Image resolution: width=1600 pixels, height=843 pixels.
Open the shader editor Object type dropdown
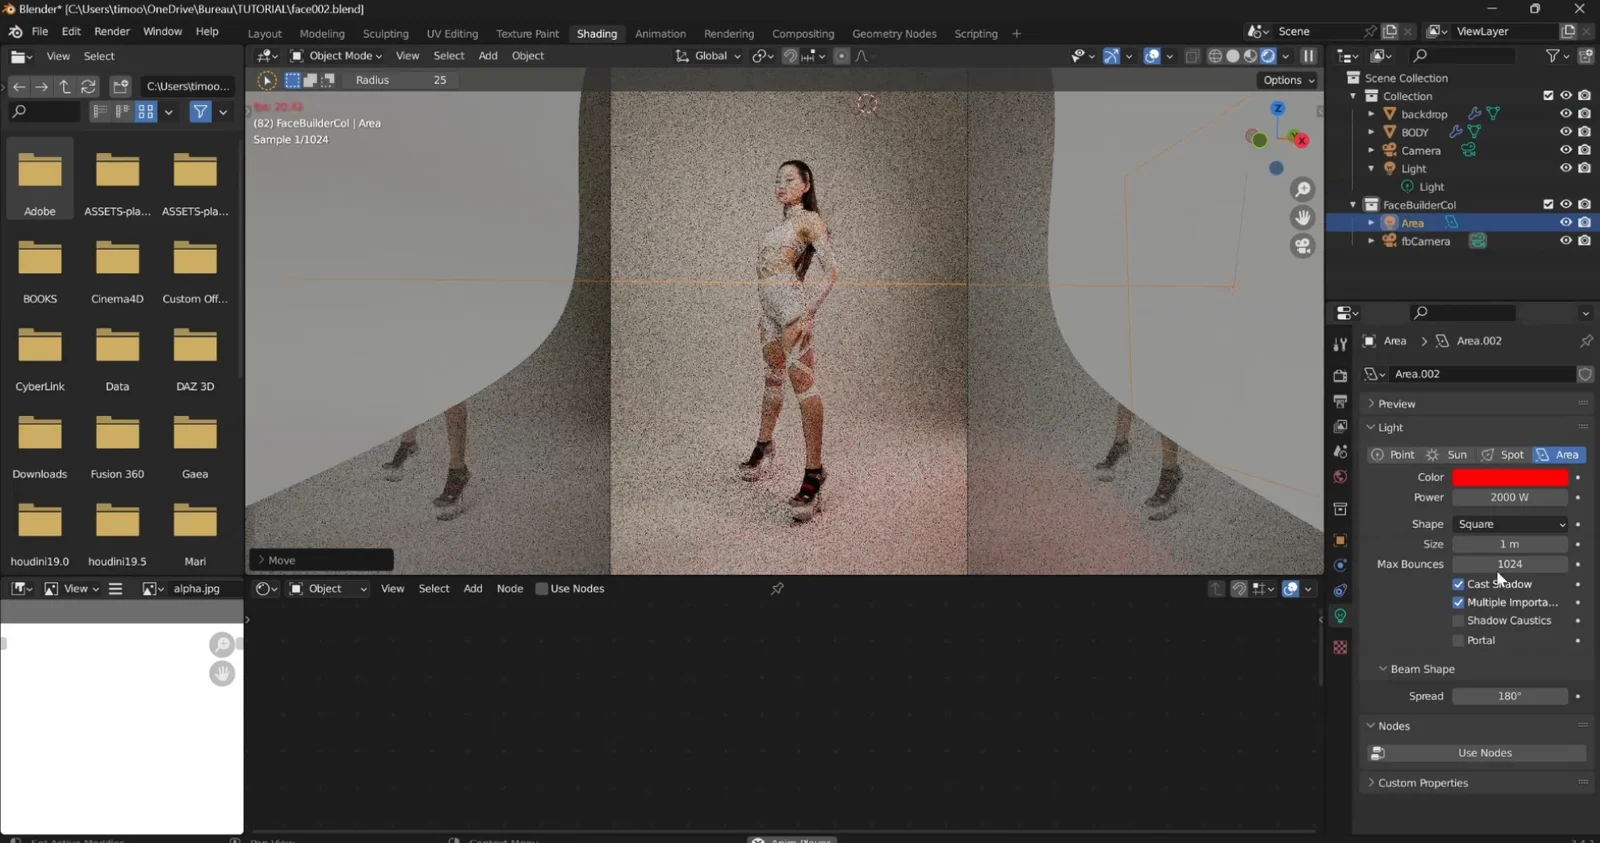click(328, 589)
